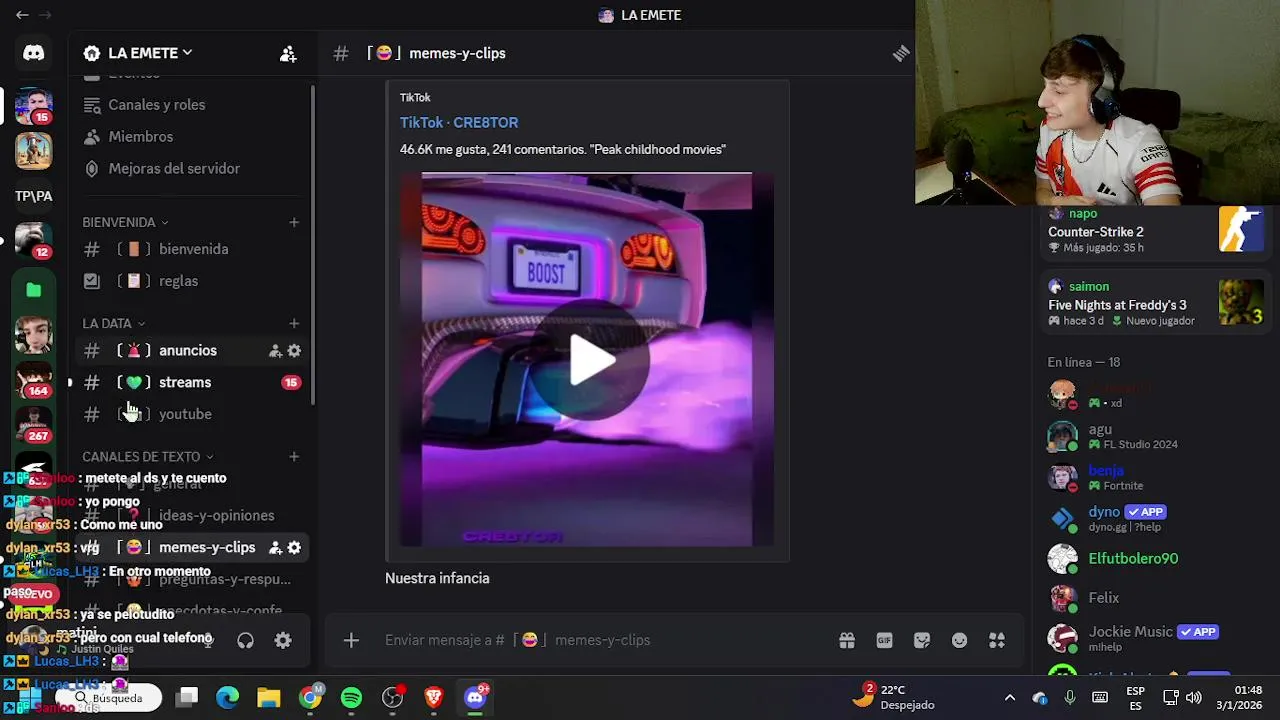Viewport: 1280px width, 720px height.
Task: Open Miembros list
Action: pos(190,137)
